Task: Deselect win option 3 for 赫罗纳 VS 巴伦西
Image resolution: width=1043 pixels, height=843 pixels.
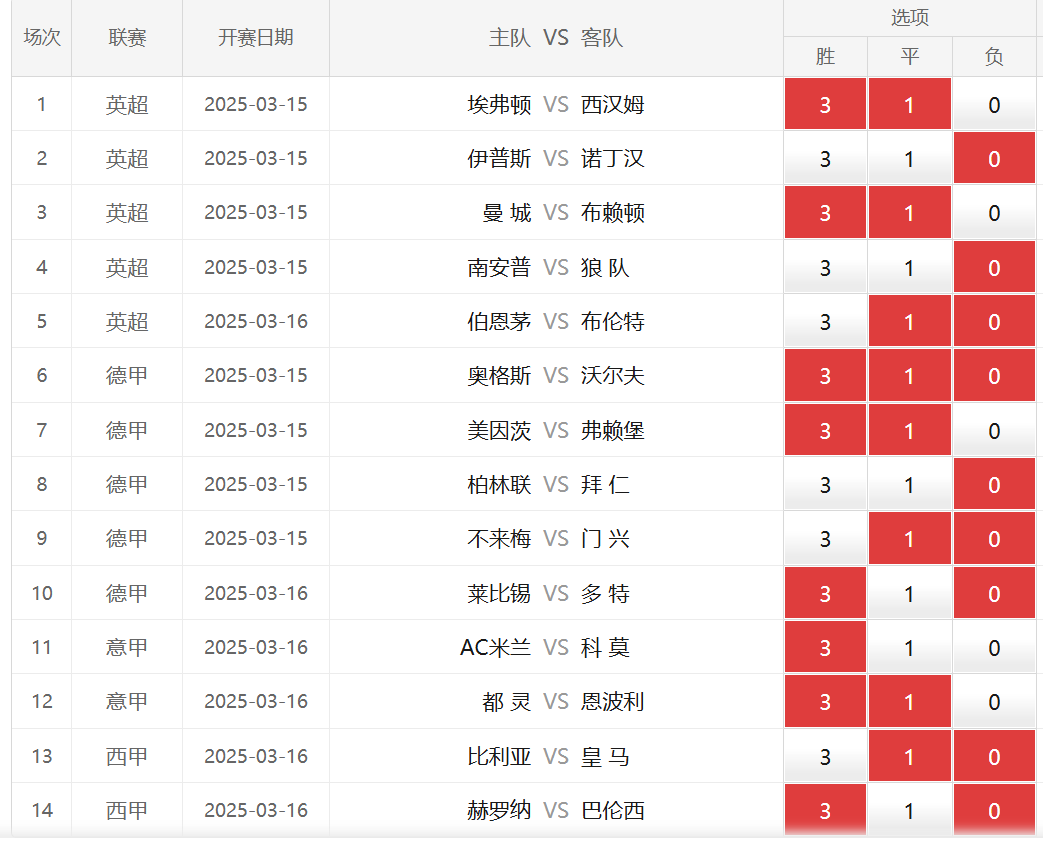Action: (x=825, y=810)
